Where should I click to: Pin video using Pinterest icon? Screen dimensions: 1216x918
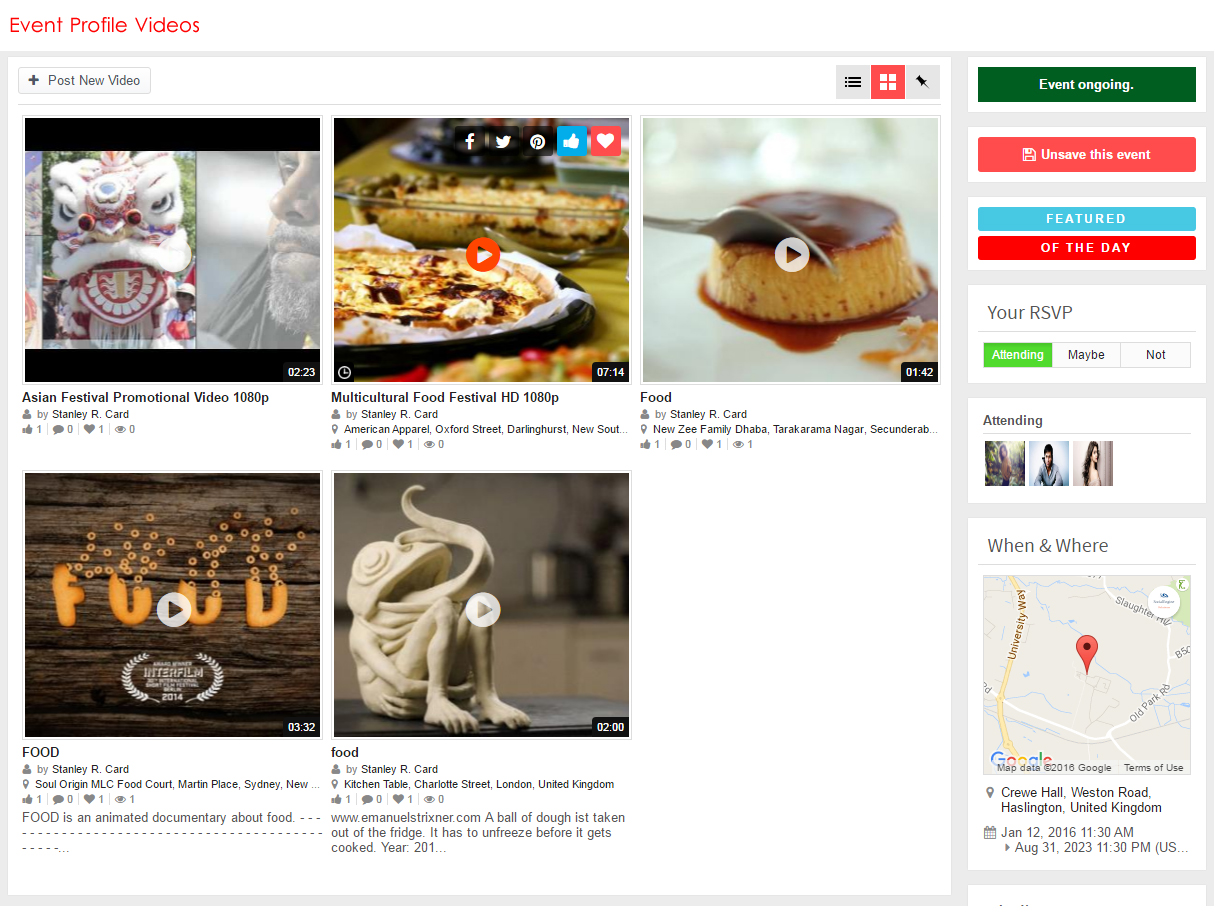(538, 142)
